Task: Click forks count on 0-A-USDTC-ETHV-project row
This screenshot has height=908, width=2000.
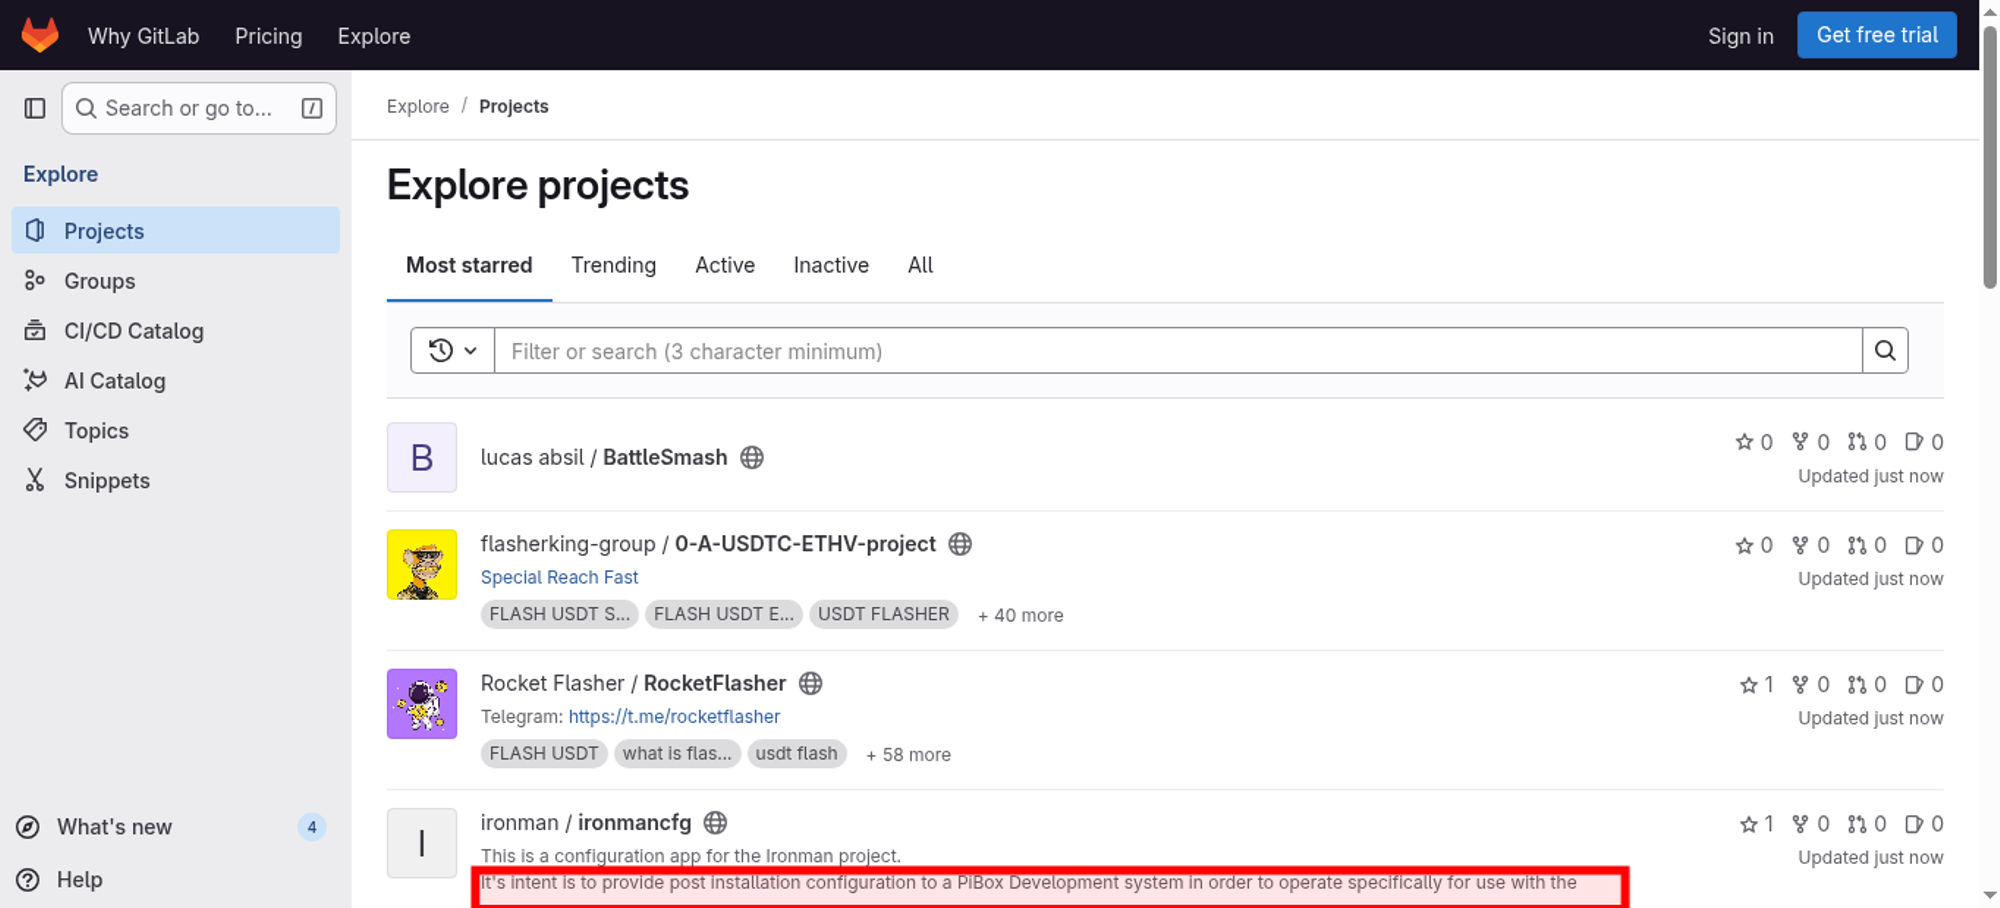Action: 1811,545
